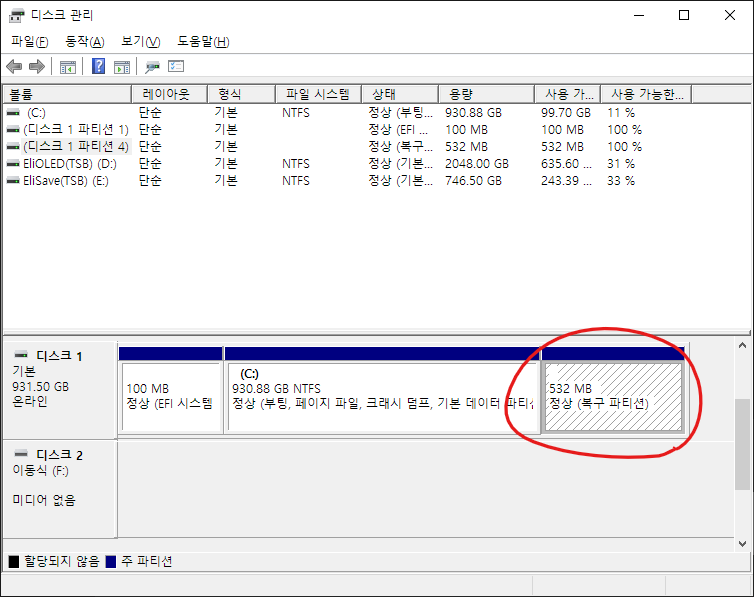Sort by the 상태 column header
This screenshot has height=597, width=754.
tap(400, 94)
